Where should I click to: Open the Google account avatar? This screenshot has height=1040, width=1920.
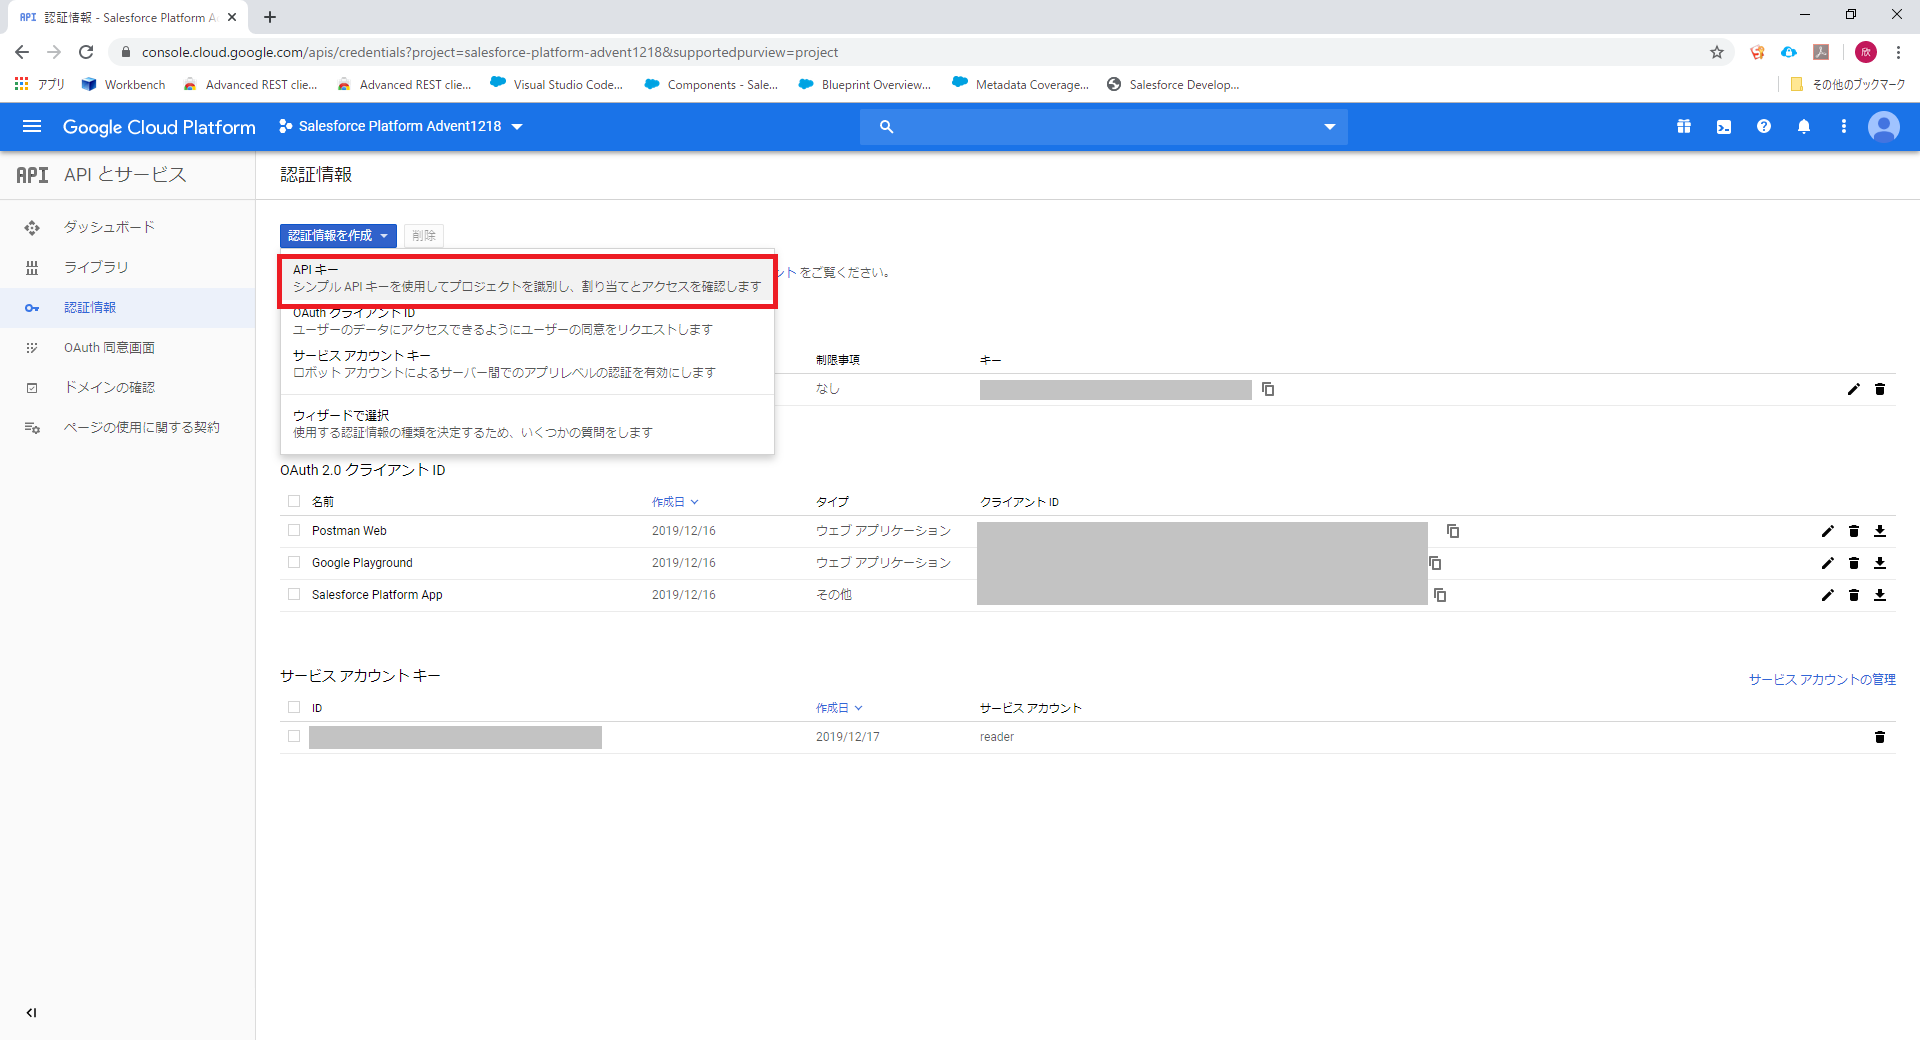pyautogui.click(x=1884, y=126)
